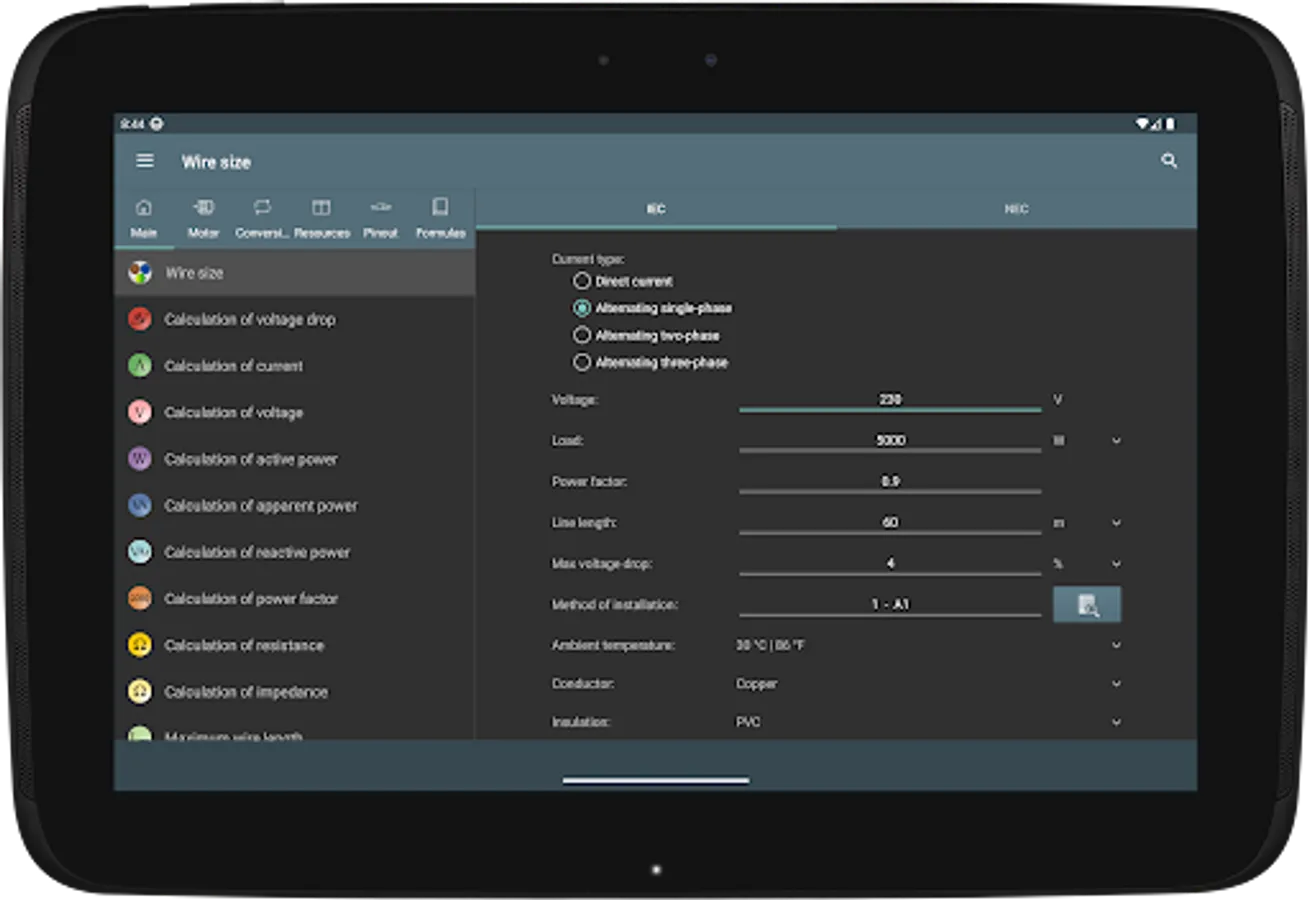The width and height of the screenshot is (1309, 900).
Task: Select the Direct current radio button
Action: click(582, 282)
